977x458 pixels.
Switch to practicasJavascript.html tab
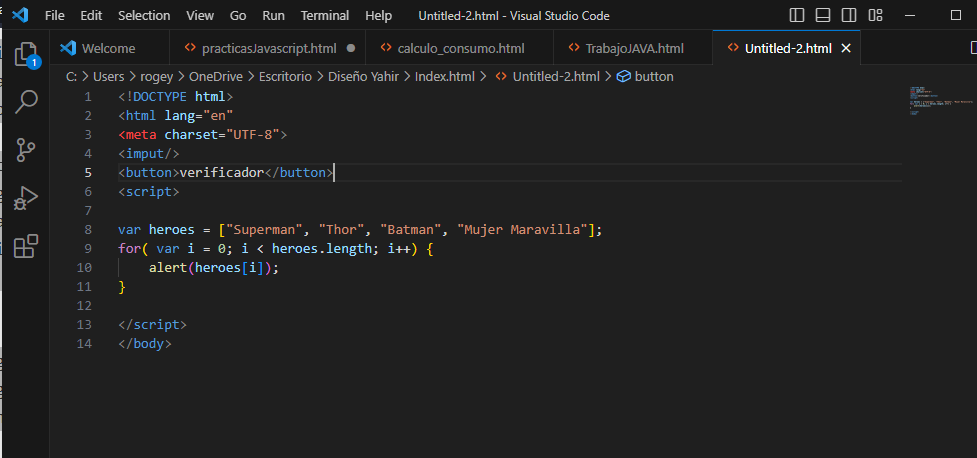click(x=267, y=48)
